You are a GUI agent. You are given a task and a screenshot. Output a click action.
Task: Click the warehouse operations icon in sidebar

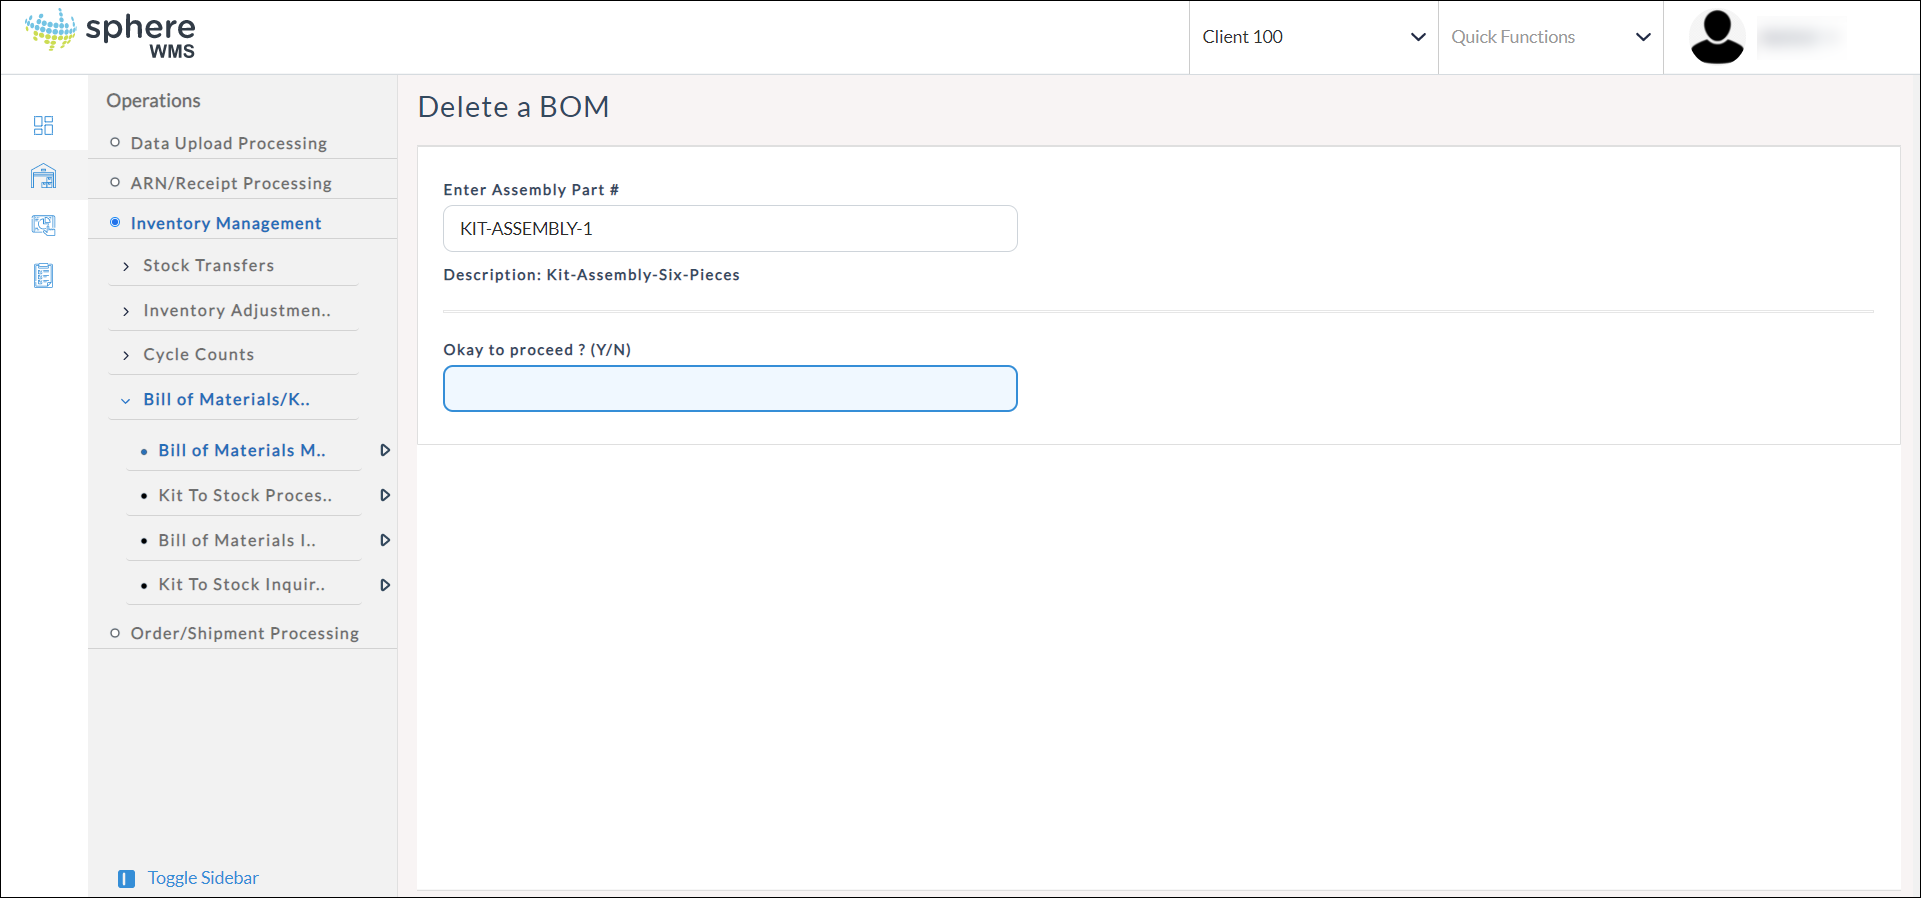pos(43,176)
